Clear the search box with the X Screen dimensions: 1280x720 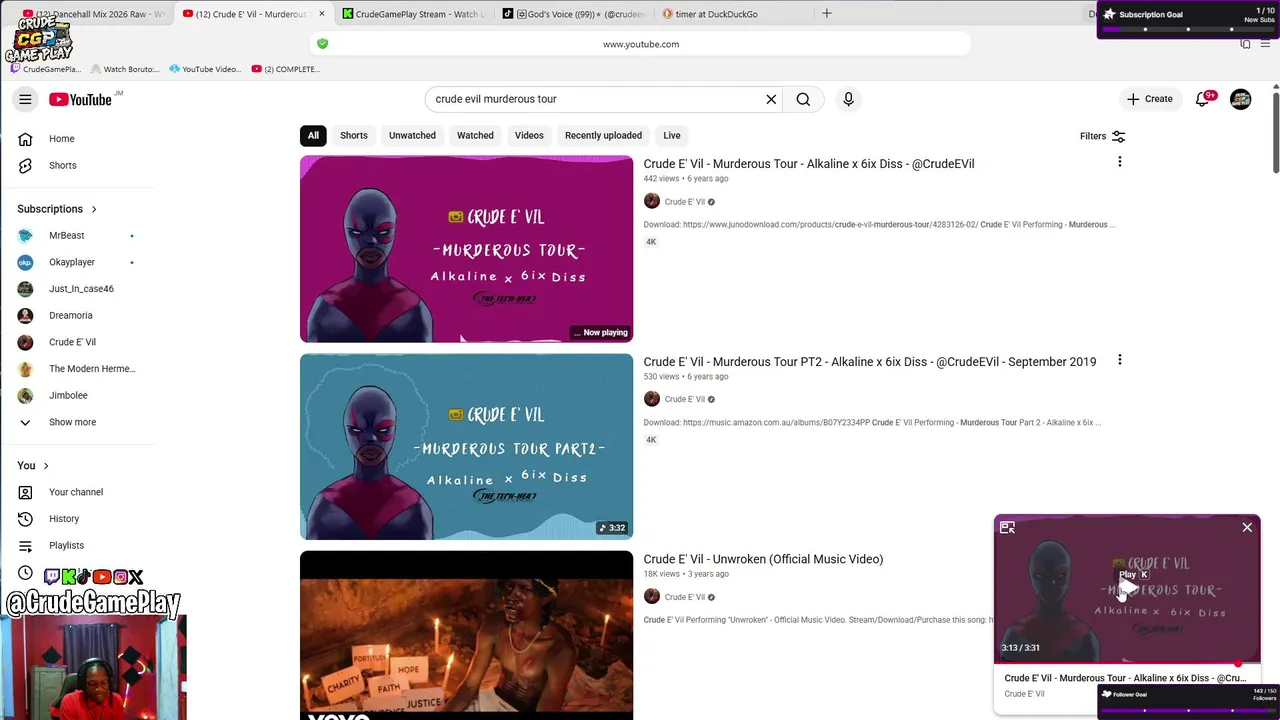coord(771,99)
